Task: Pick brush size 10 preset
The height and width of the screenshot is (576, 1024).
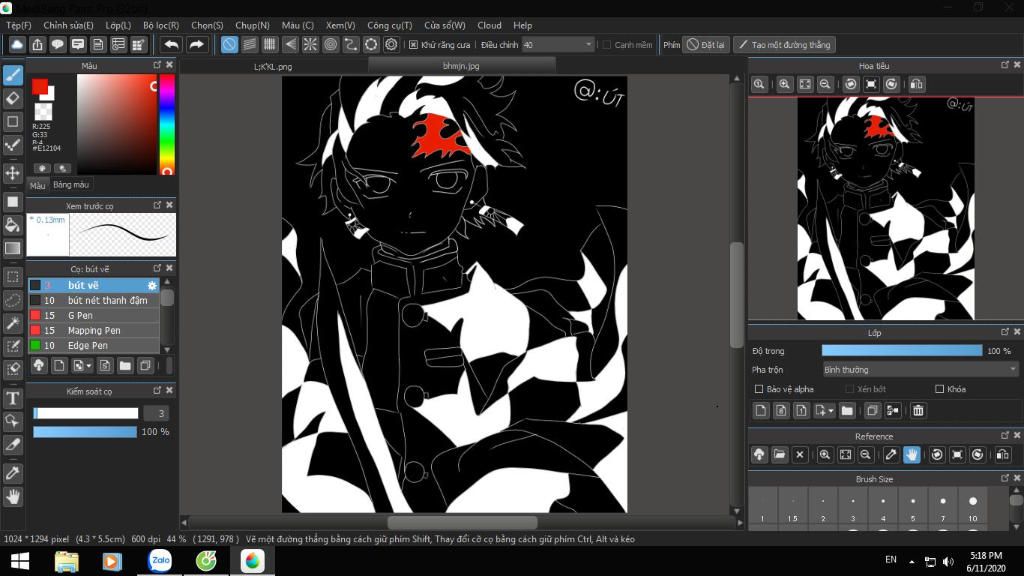Action: click(x=973, y=507)
